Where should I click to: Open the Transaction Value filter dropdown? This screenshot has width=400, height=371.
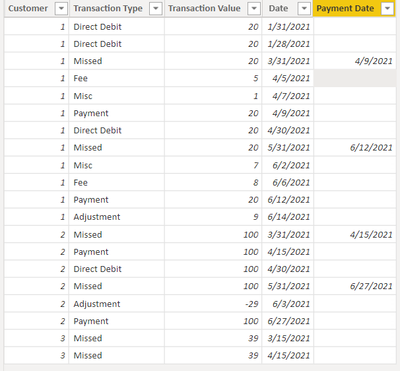pos(254,9)
